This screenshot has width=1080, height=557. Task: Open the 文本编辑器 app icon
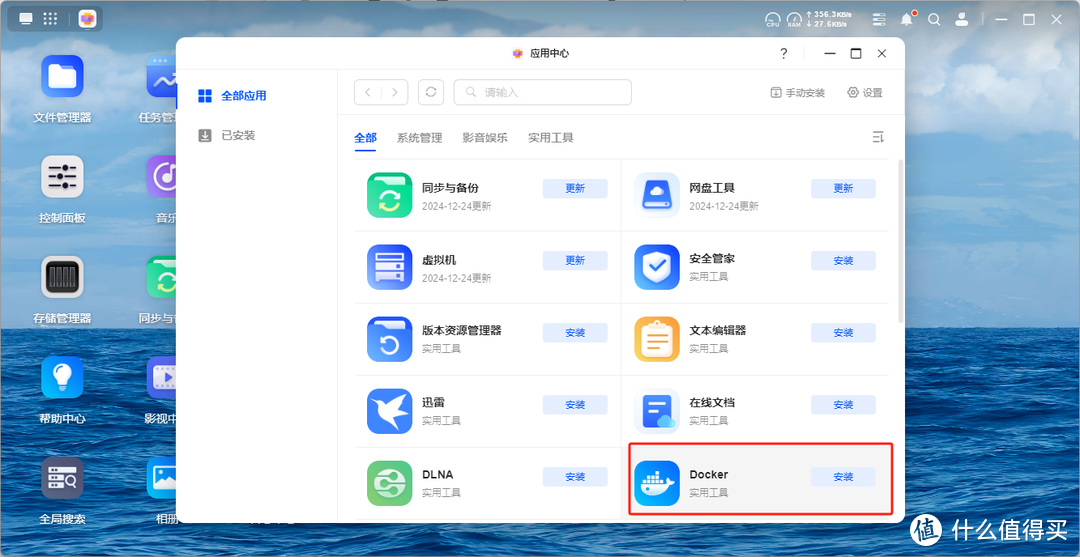pyautogui.click(x=656, y=339)
